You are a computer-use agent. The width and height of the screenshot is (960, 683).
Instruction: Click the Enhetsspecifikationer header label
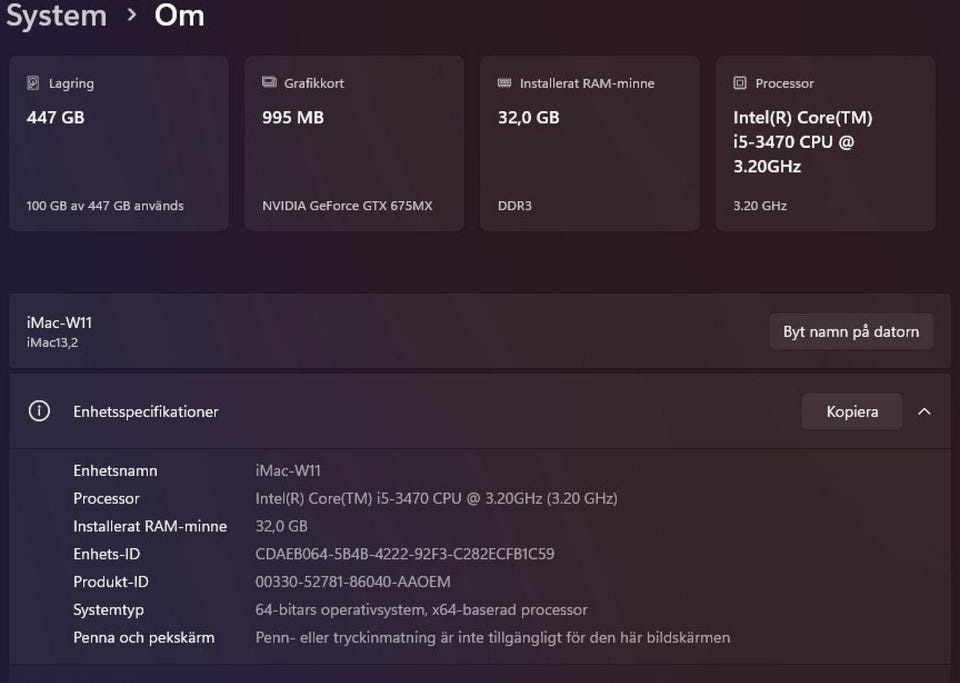tap(146, 412)
